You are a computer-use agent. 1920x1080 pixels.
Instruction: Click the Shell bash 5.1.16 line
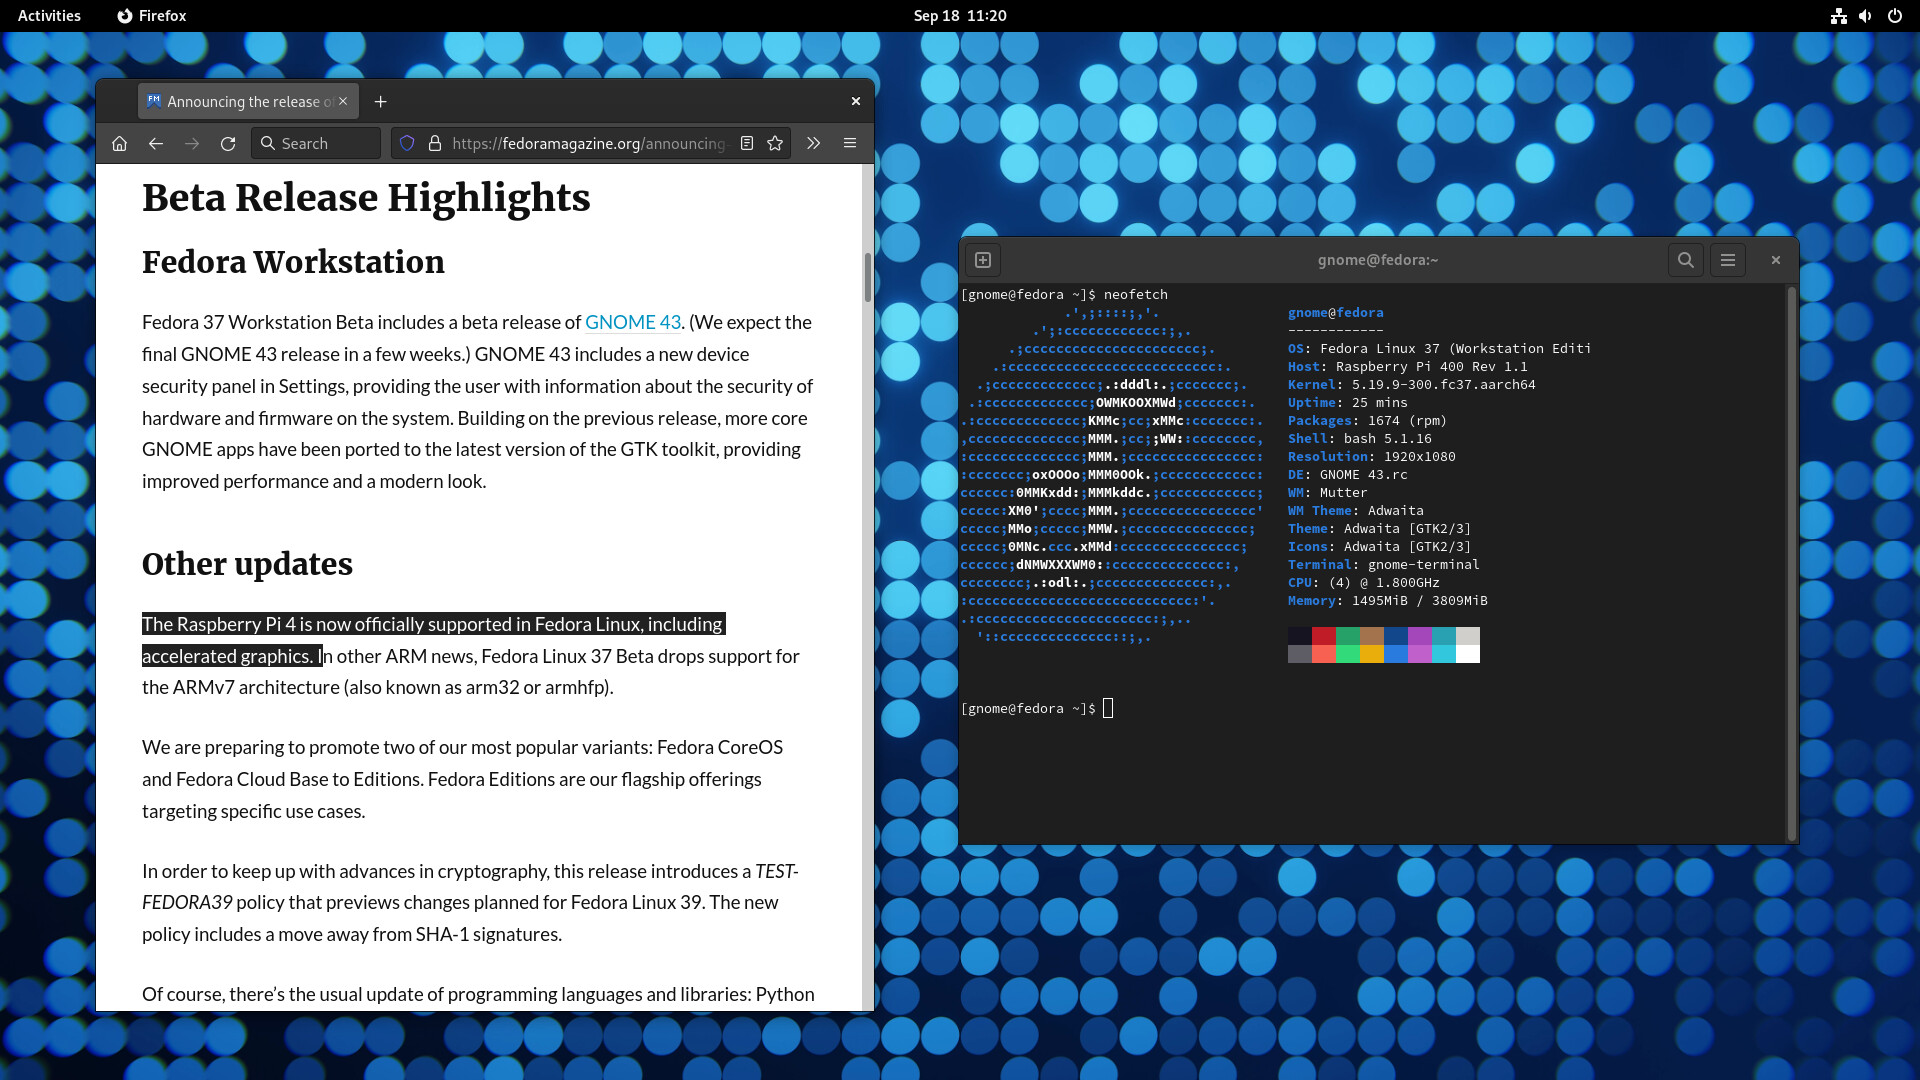[1359, 438]
